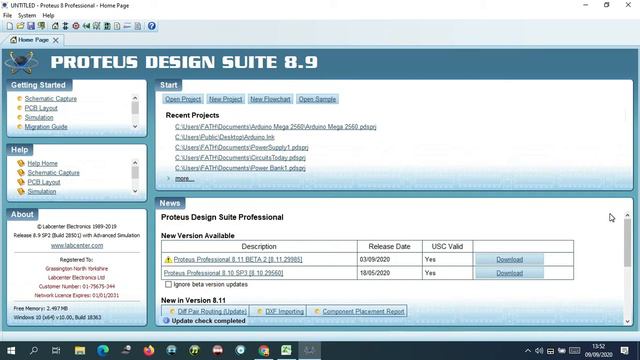Open the Help Home link
640x360 pixels.
[x=42, y=163]
